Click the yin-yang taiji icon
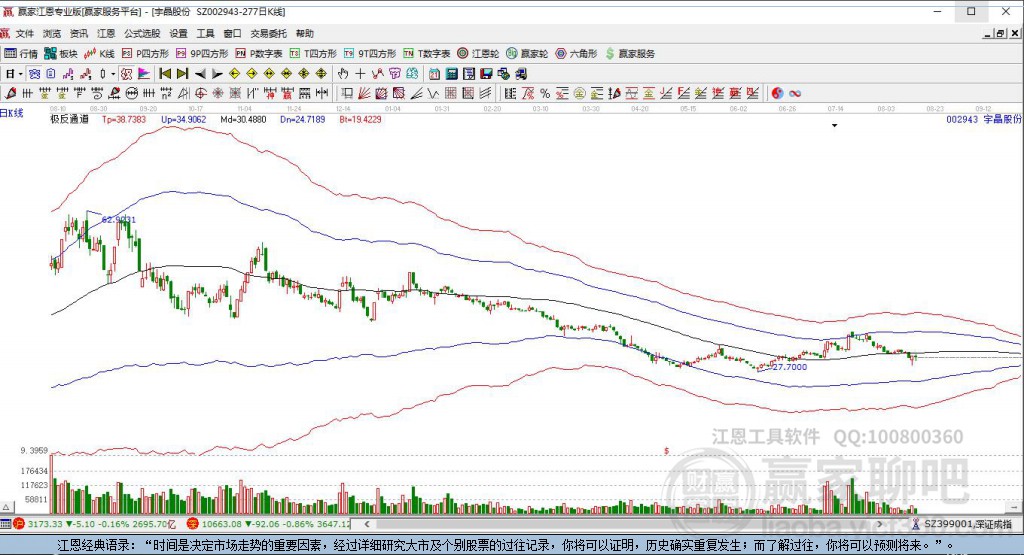The image size is (1024, 555). coord(777,93)
